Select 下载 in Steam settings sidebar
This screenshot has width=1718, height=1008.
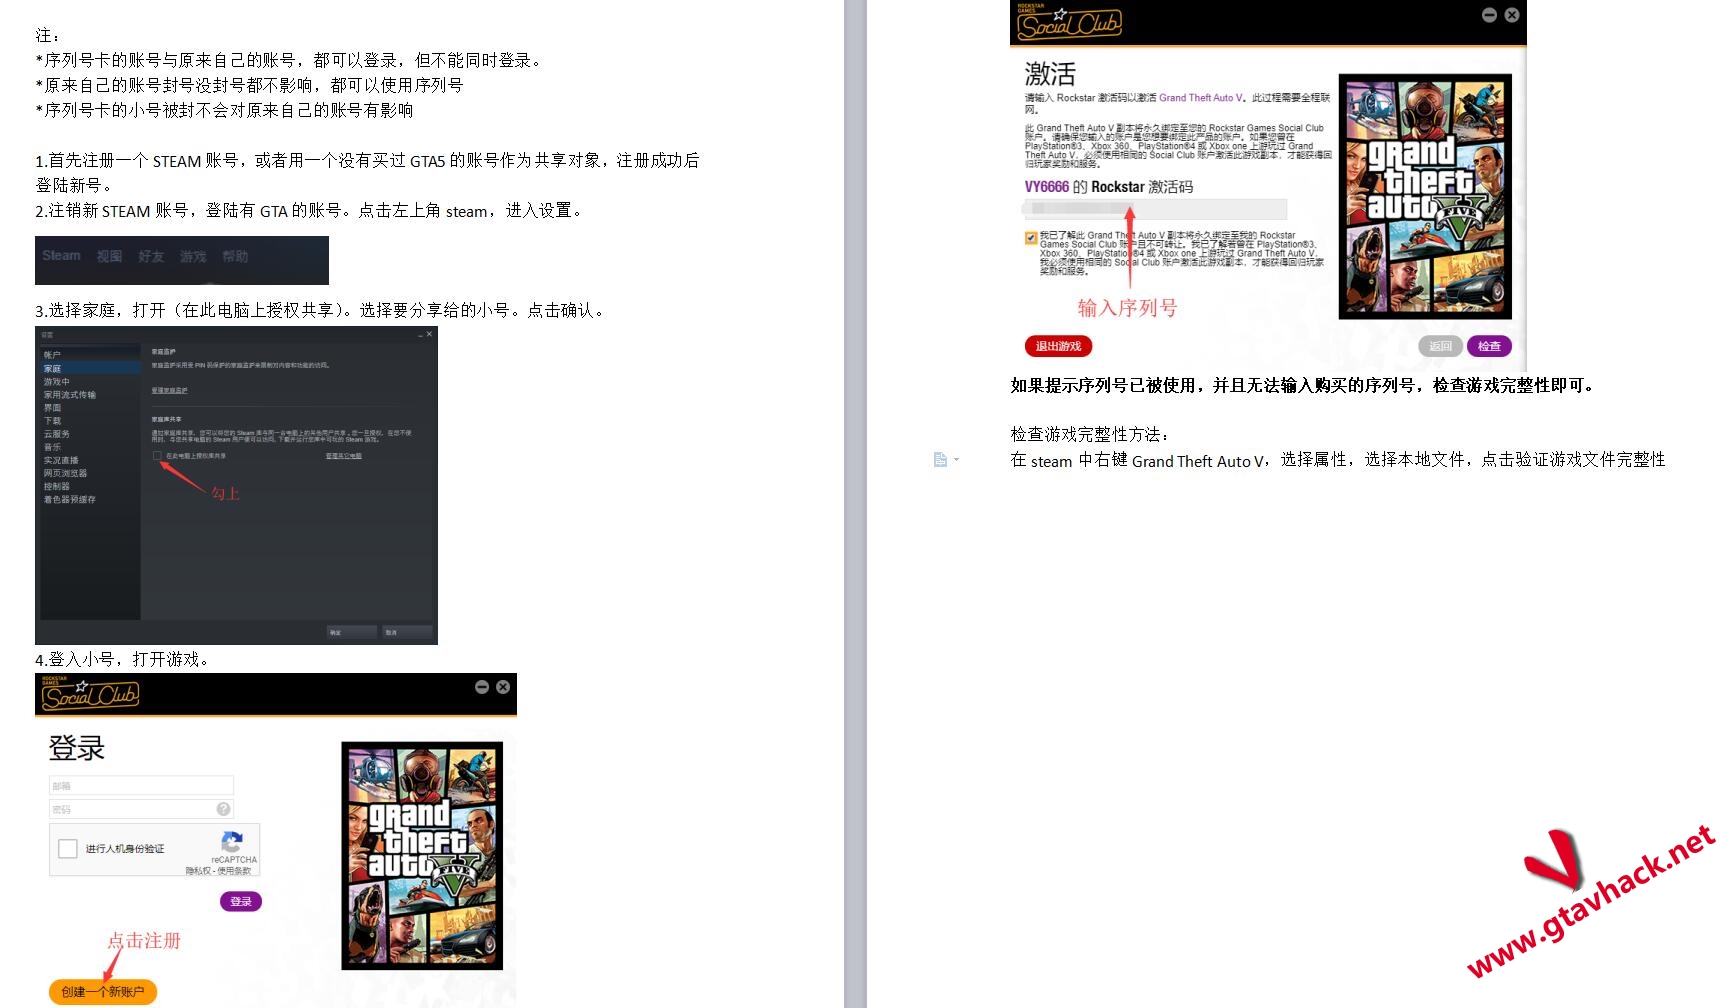[x=90, y=420]
